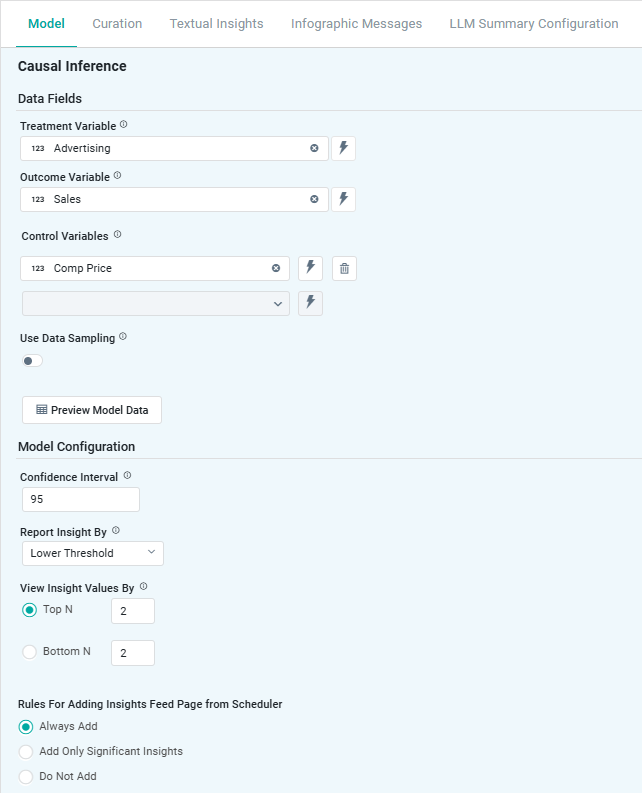The width and height of the screenshot is (642, 793).
Task: Click lightning icon beside Advertising treatment field
Action: pyautogui.click(x=343, y=148)
